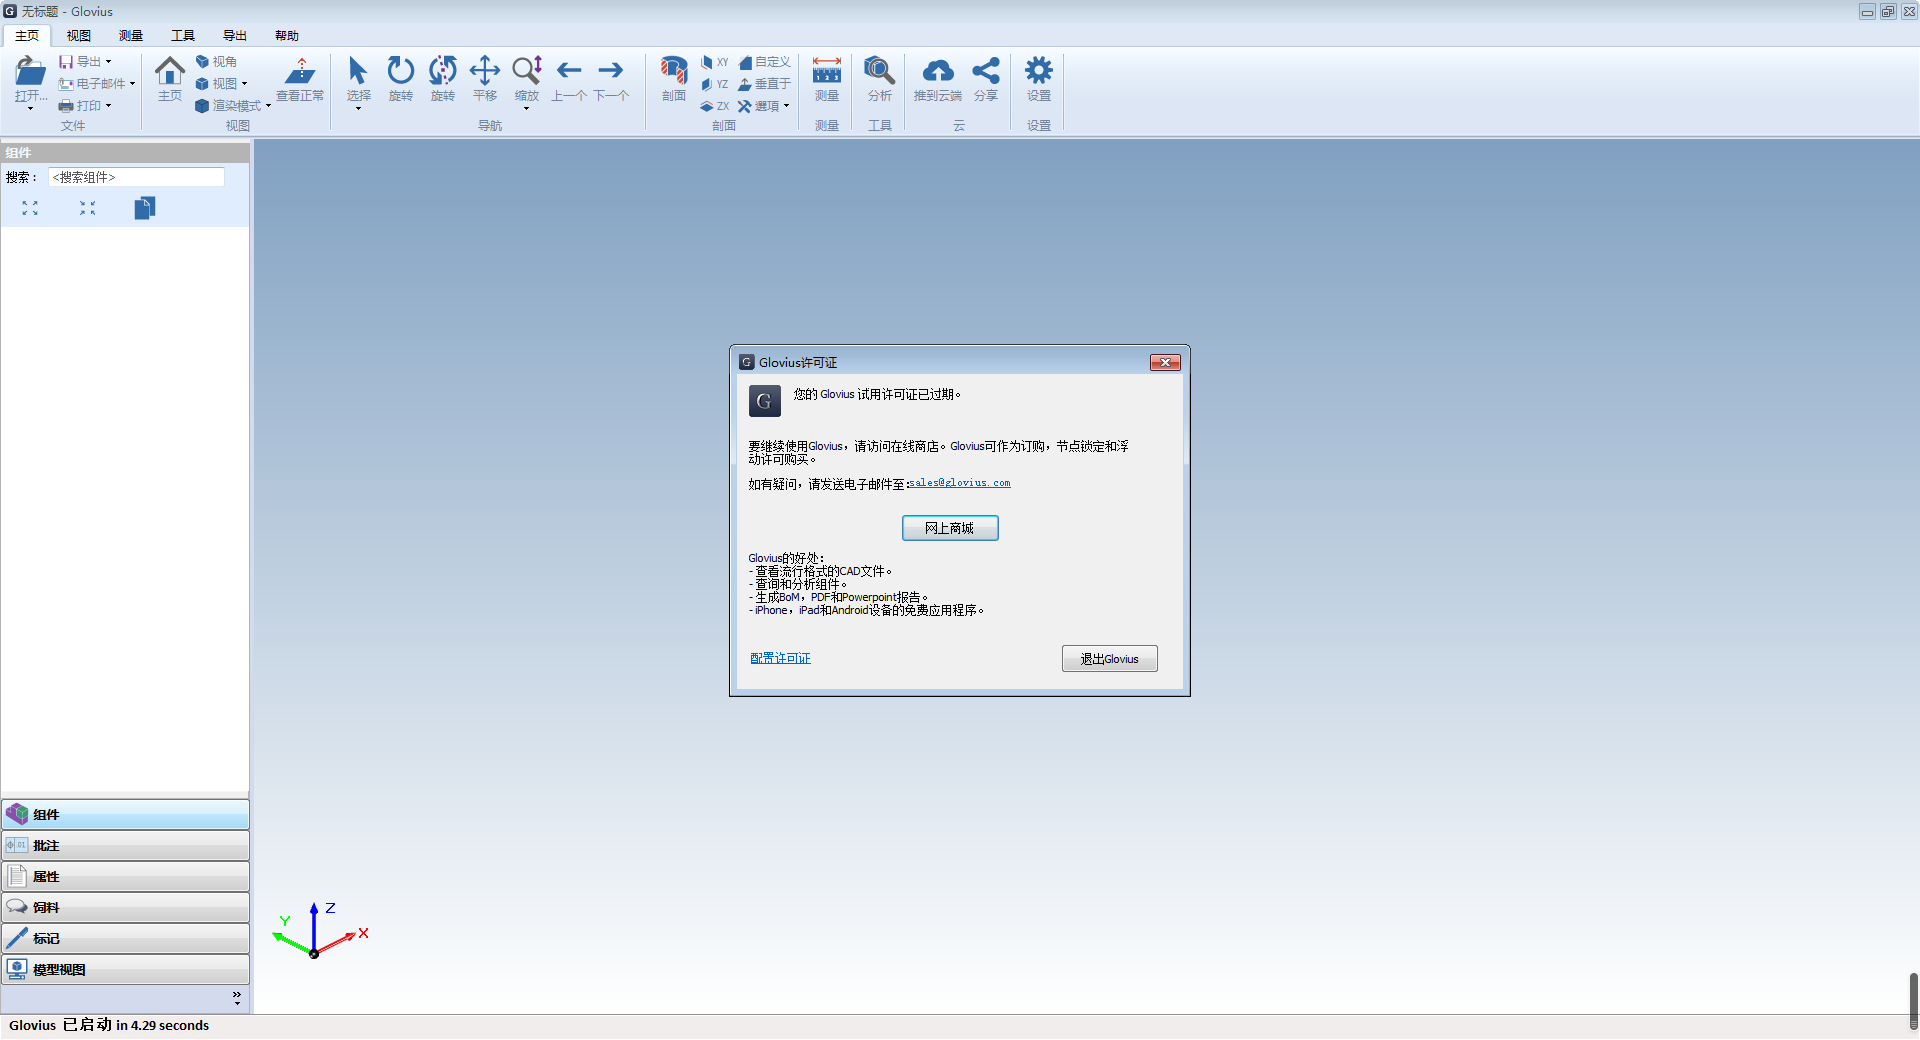Choose the 缩放 zoom tool
The height and width of the screenshot is (1040, 1920).
coord(527,71)
